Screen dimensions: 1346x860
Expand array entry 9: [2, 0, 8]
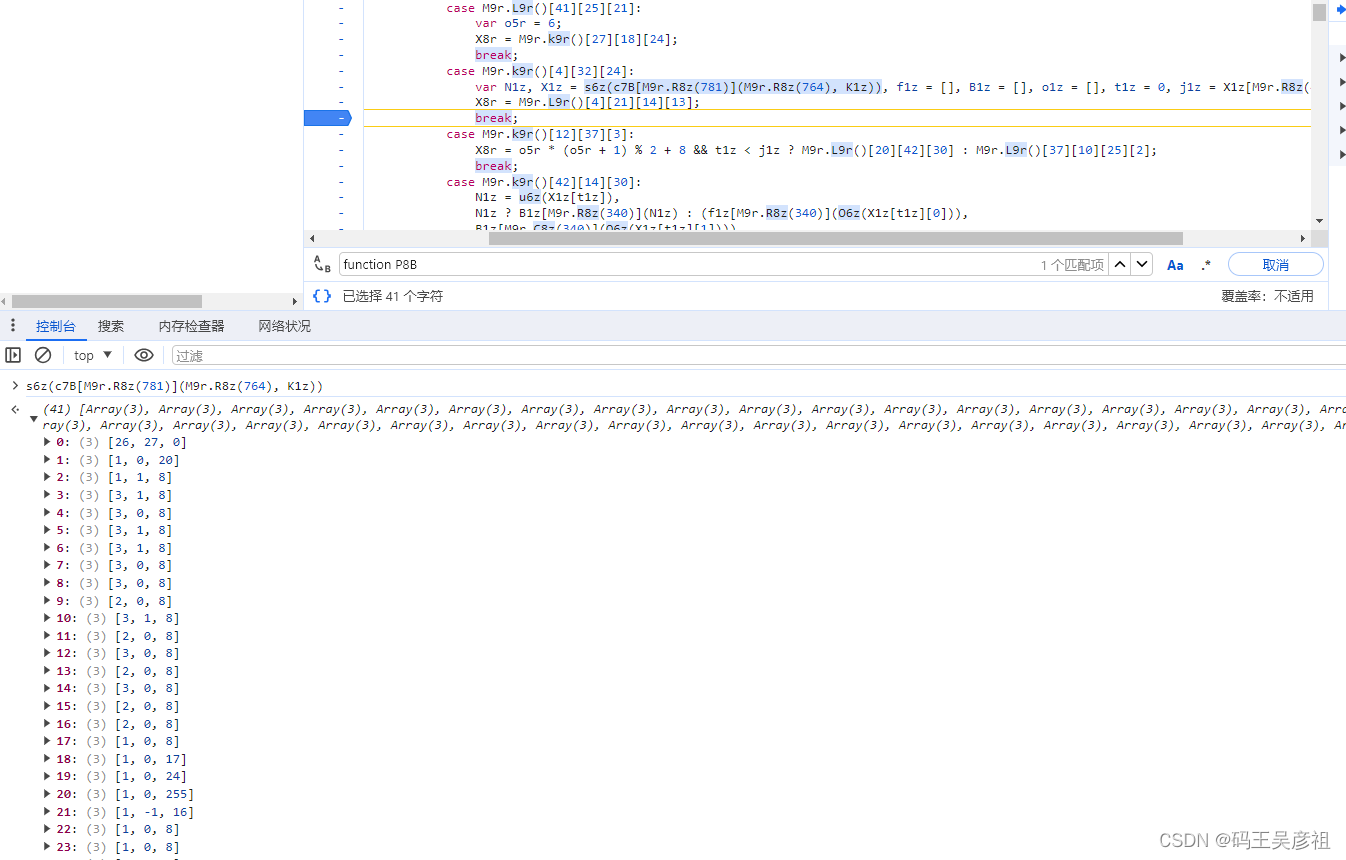click(x=47, y=601)
